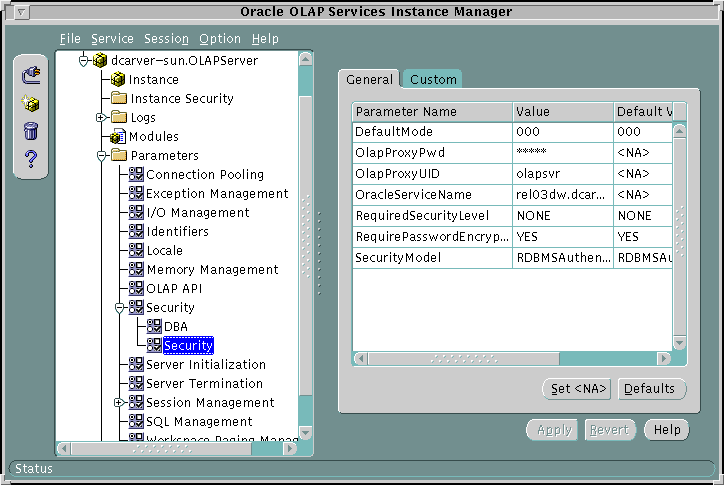
Task: Click the OLAP API parameter icon
Action: tap(136, 288)
